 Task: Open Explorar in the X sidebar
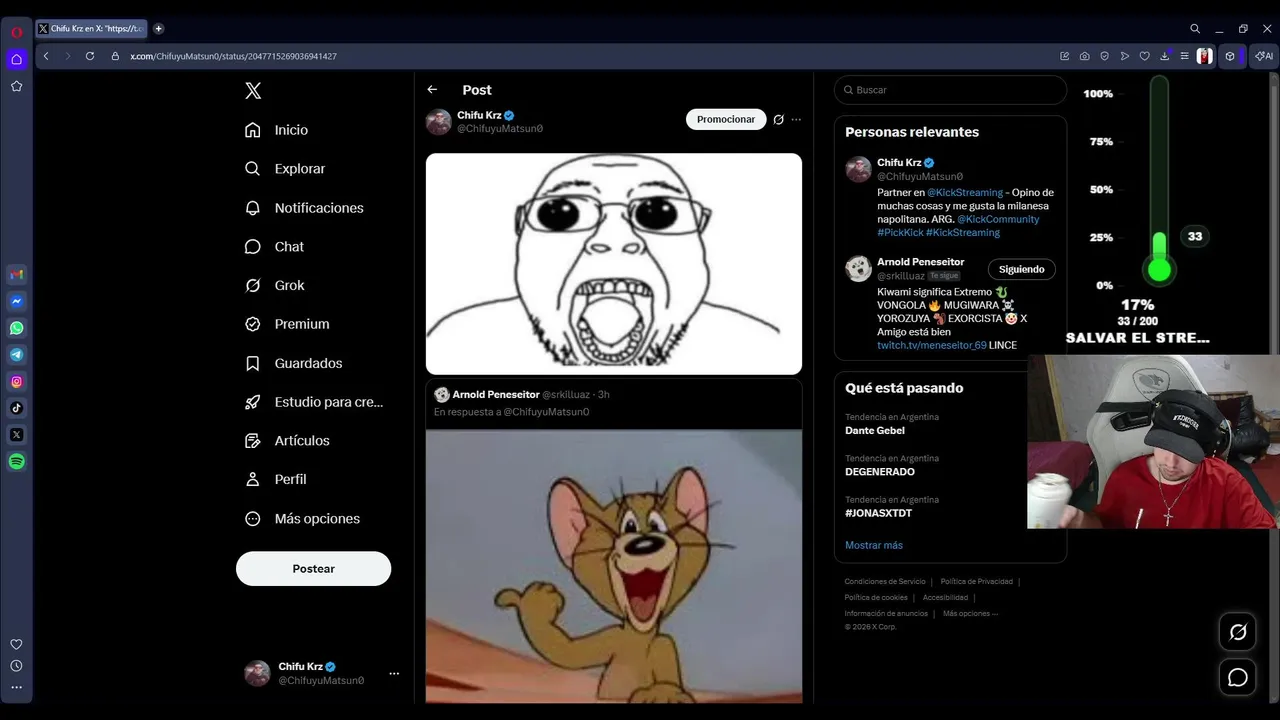(x=286, y=169)
